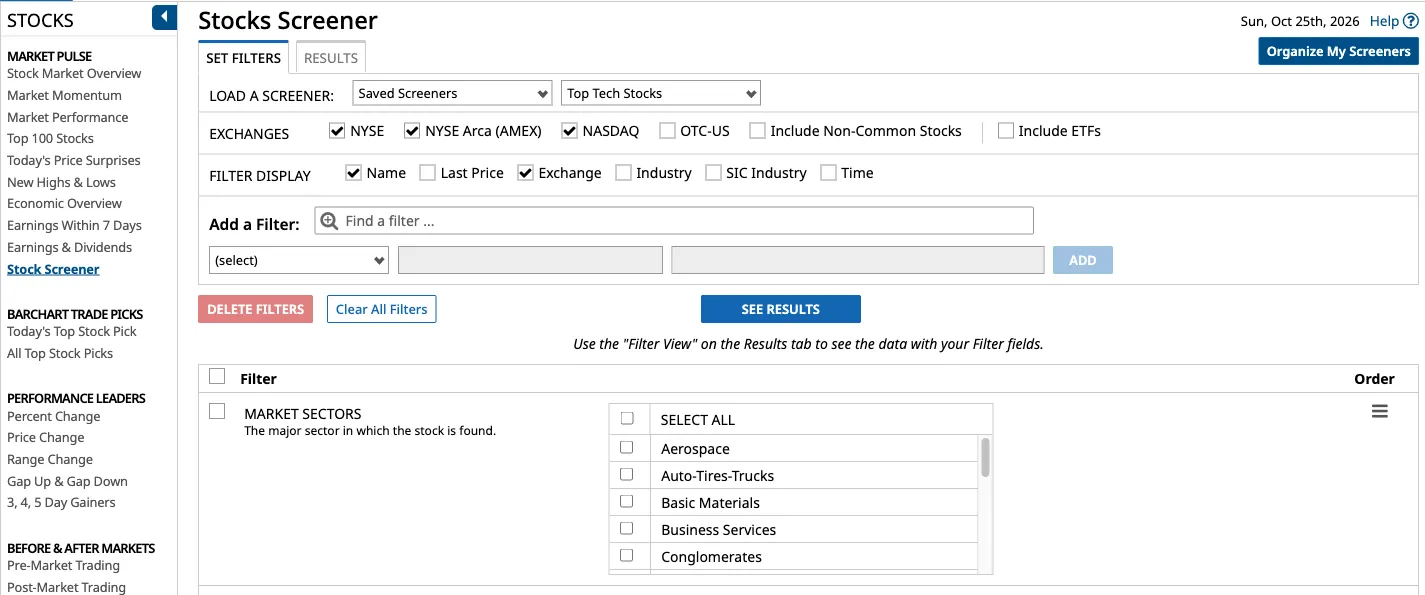Check the Basic Materials sector checkbox
1425x595 pixels.
pyautogui.click(x=627, y=501)
